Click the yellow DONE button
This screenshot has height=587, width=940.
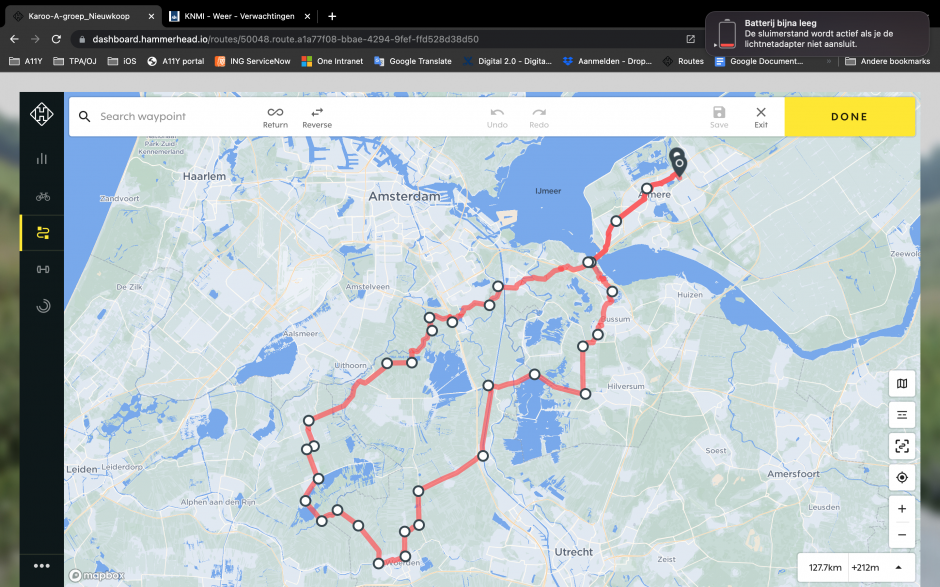[x=849, y=117]
